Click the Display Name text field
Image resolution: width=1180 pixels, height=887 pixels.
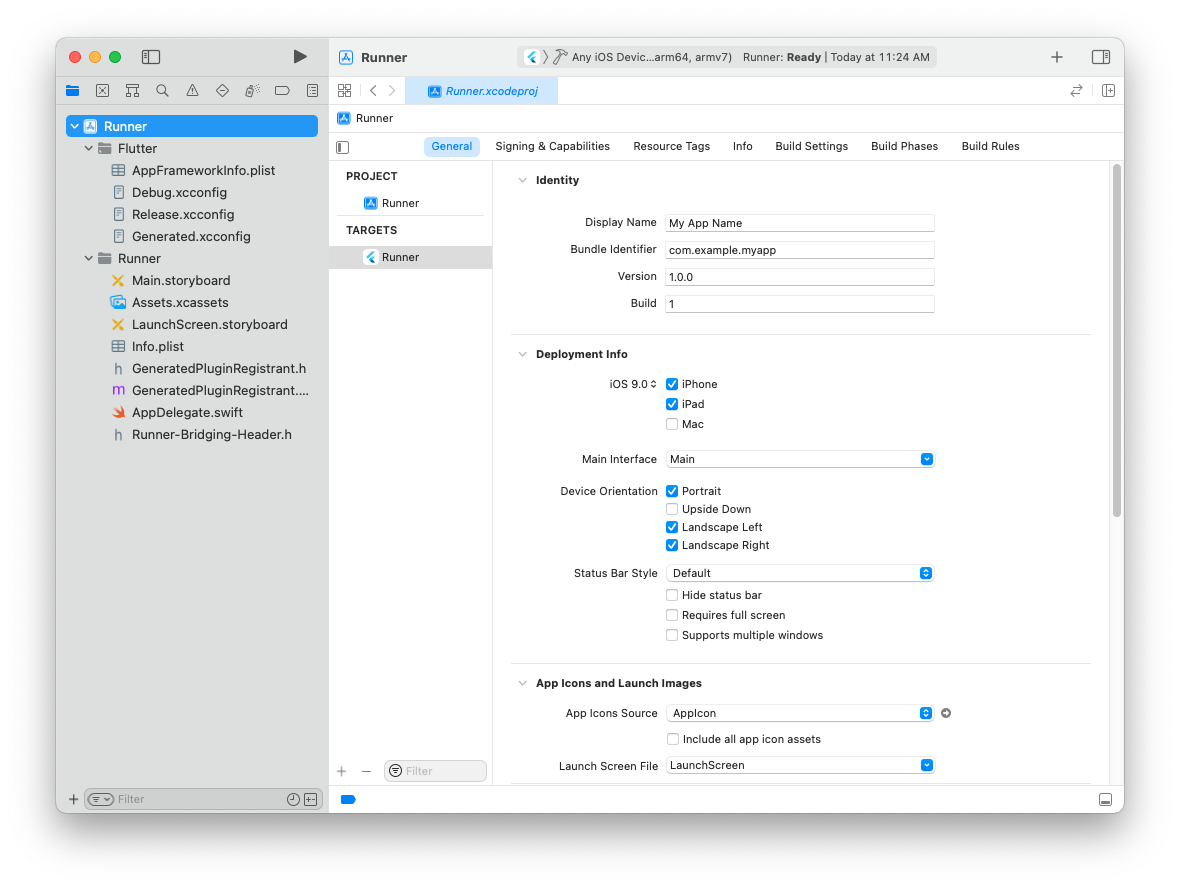tap(799, 222)
